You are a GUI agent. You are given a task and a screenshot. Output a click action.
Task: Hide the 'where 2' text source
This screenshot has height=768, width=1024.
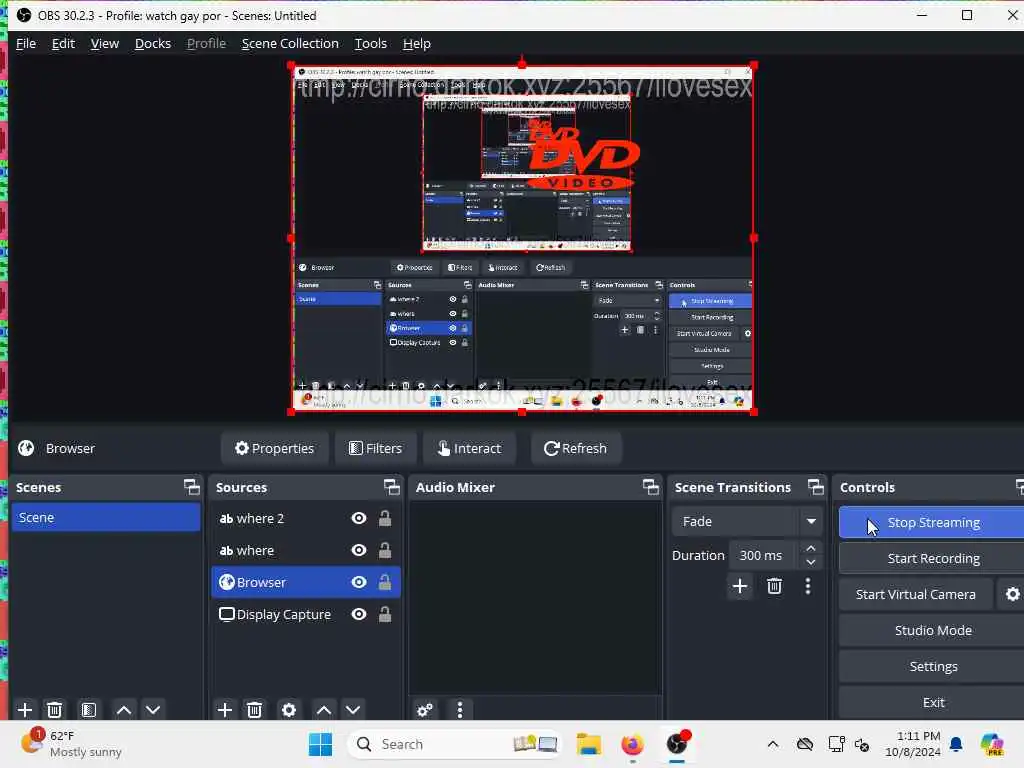click(x=359, y=518)
